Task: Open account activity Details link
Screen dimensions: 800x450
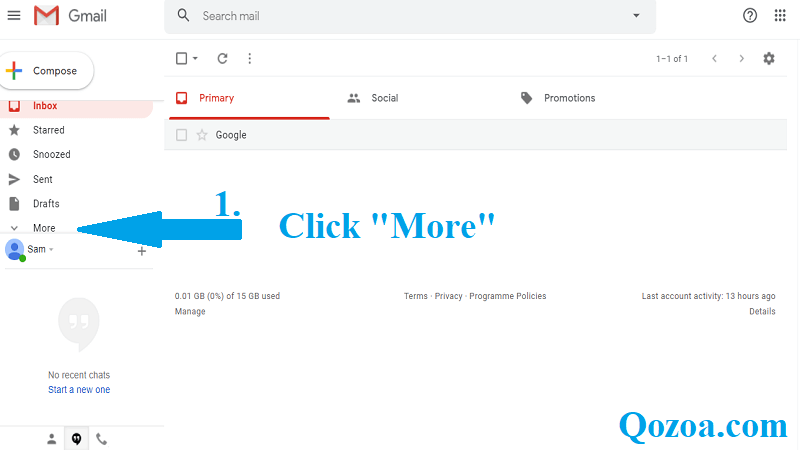Action: pyautogui.click(x=762, y=311)
